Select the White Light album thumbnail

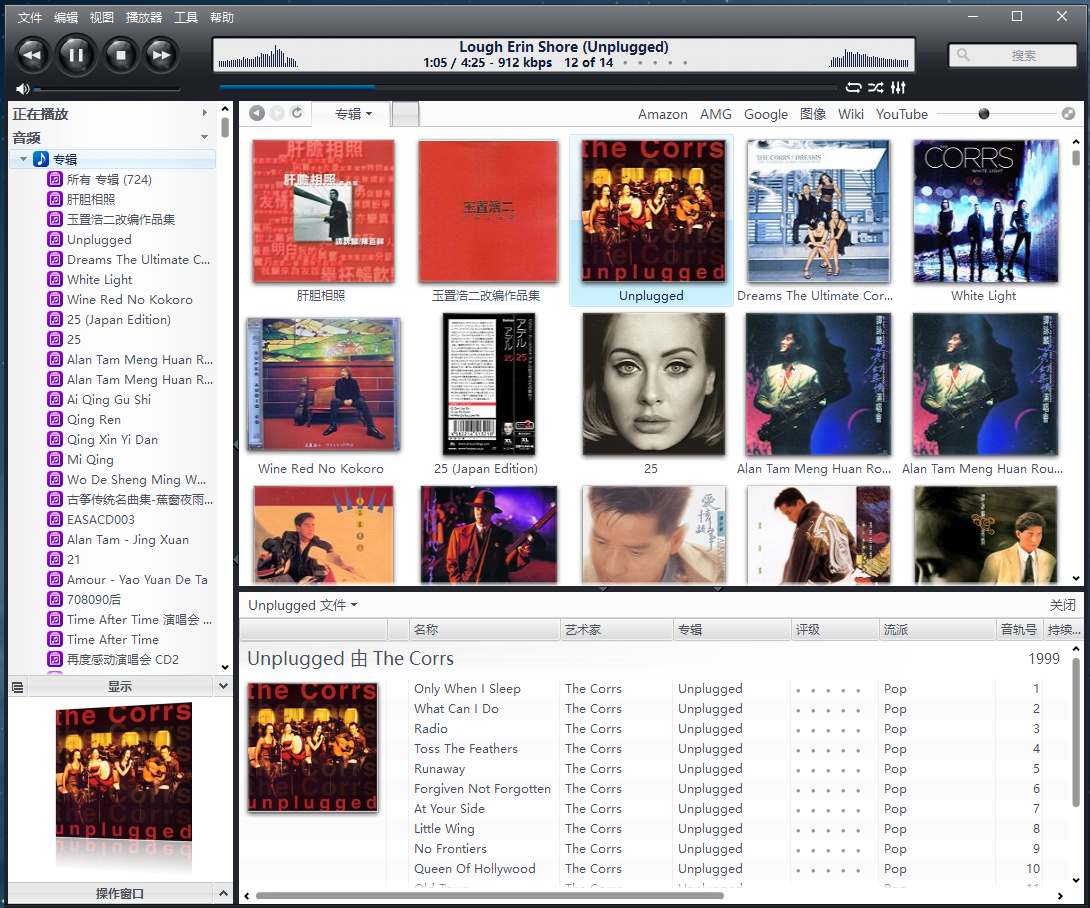point(985,212)
